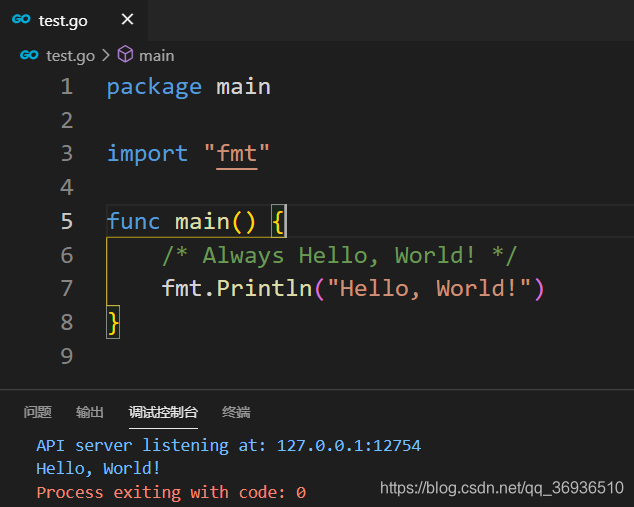Click the "import" keyword
This screenshot has width=634, height=507.
147,154
